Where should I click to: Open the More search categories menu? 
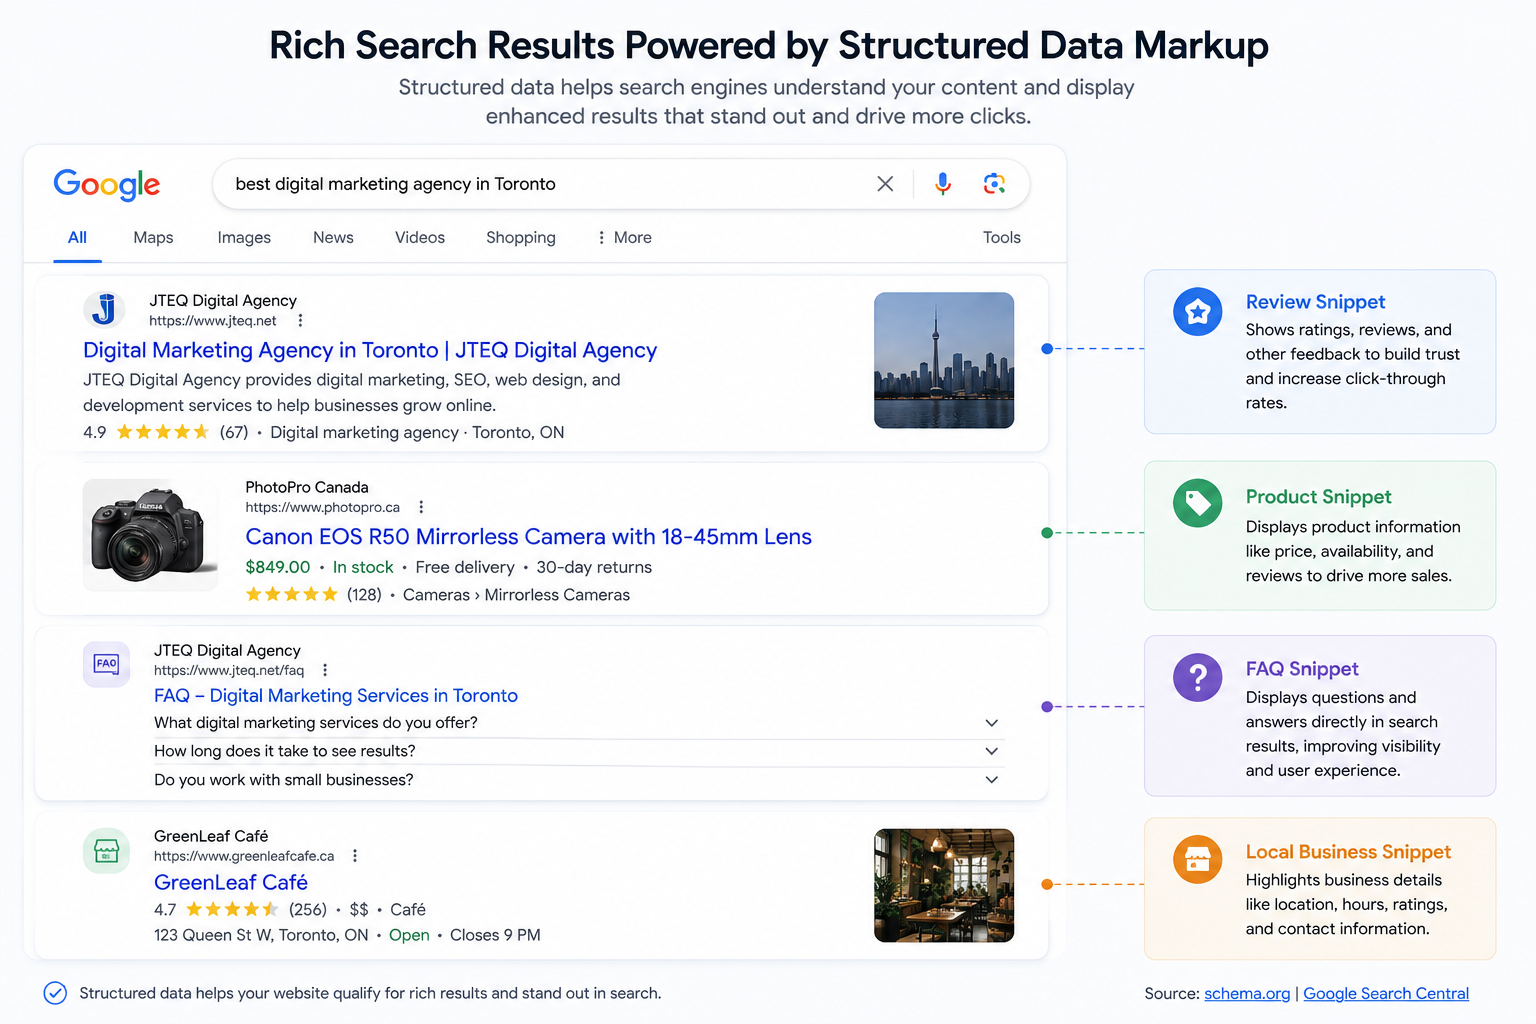point(624,237)
